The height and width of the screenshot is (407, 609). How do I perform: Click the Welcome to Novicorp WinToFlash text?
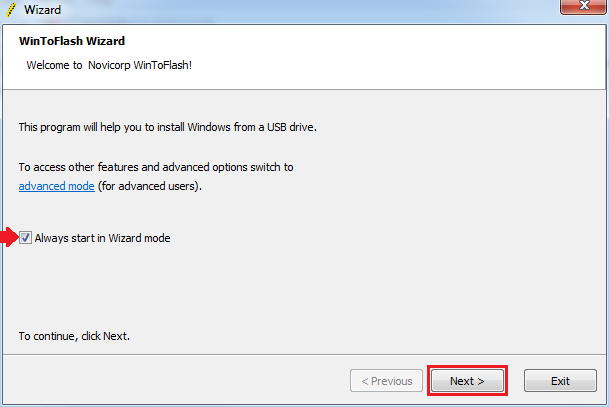(109, 65)
